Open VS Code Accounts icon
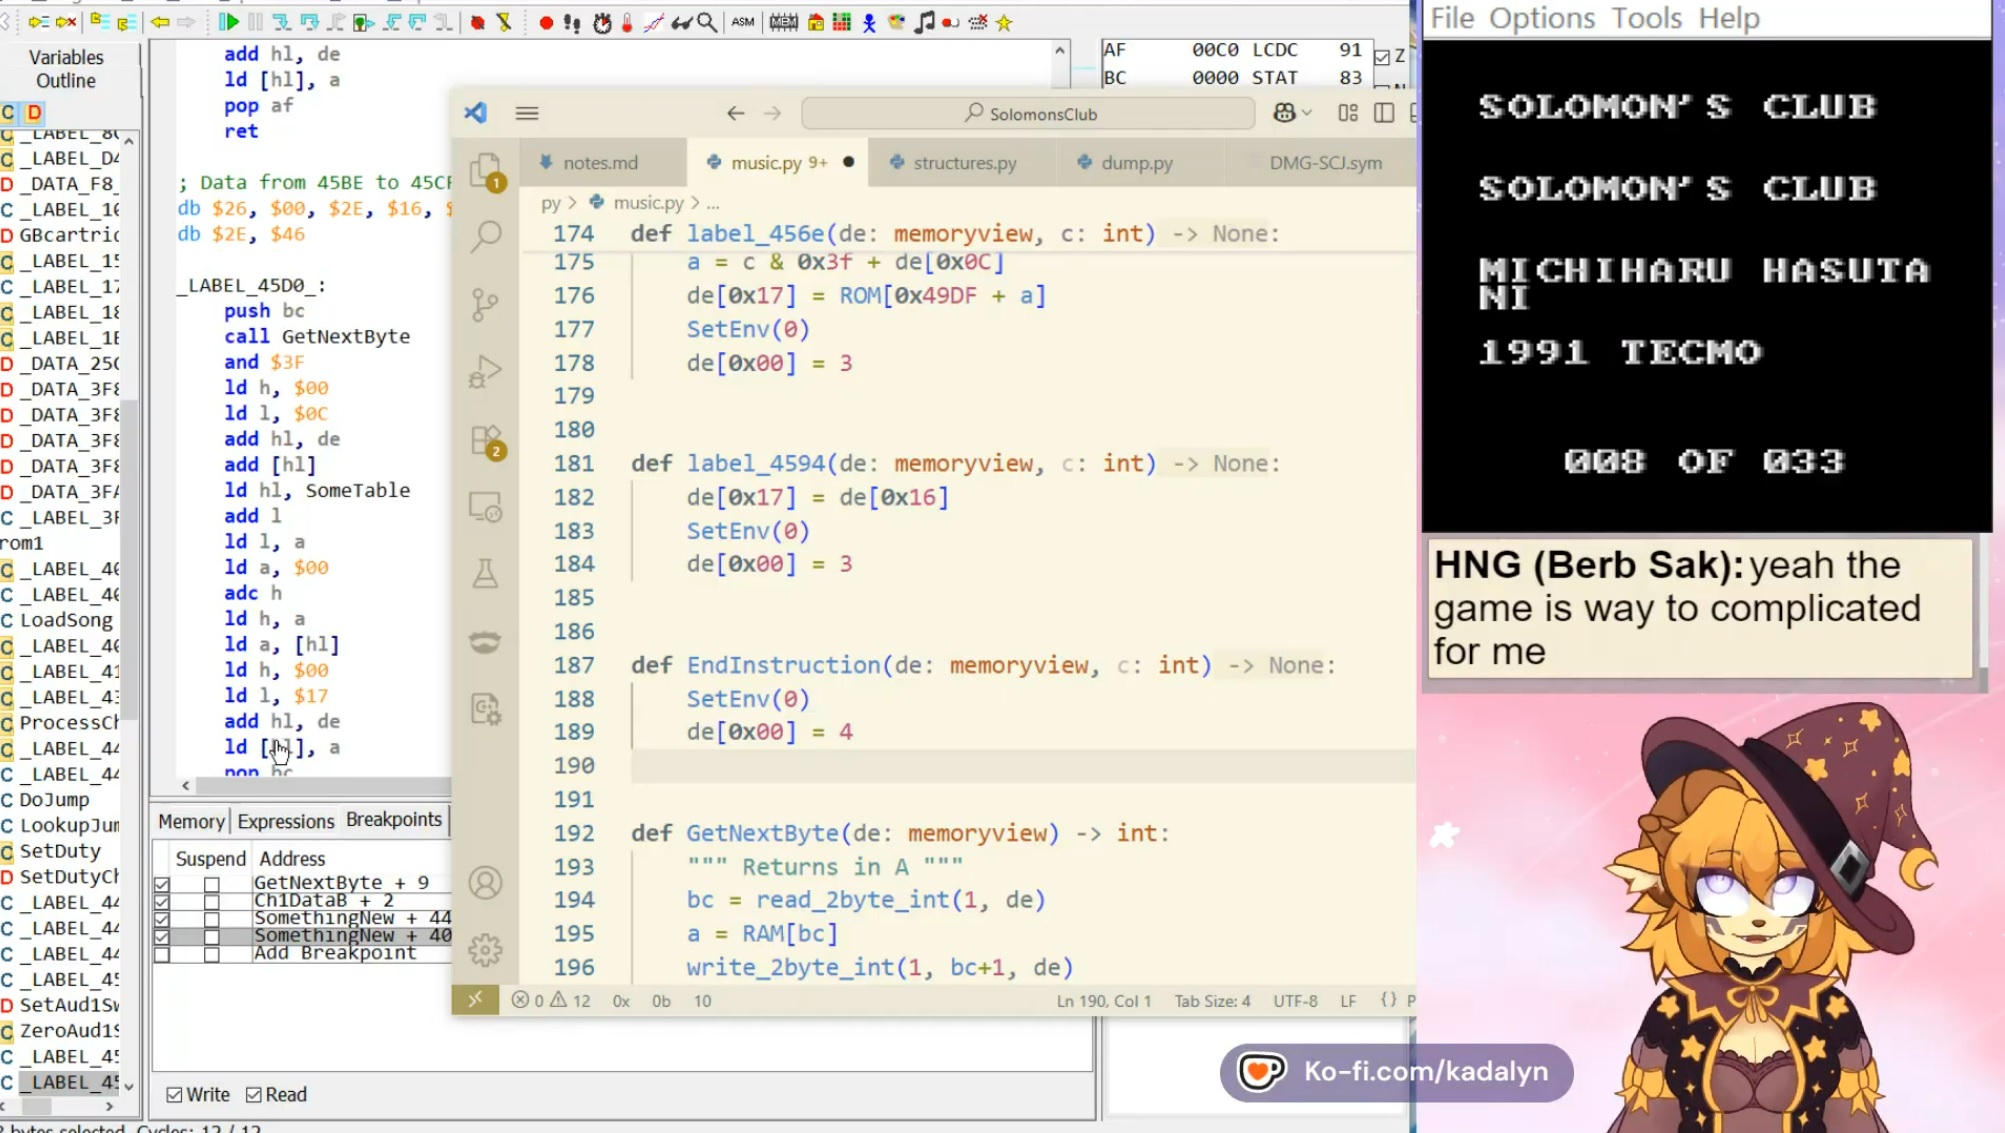 click(x=486, y=883)
